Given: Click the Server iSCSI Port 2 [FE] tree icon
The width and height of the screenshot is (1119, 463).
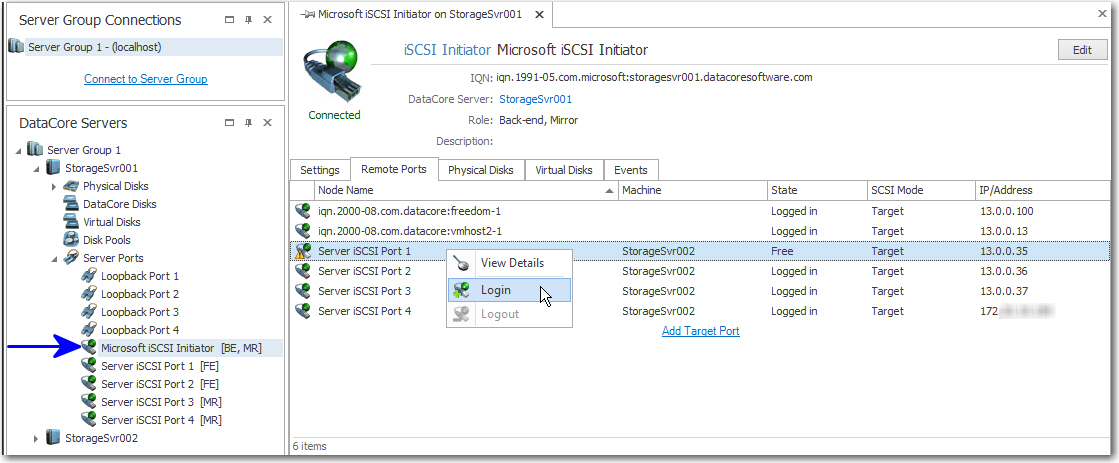Looking at the screenshot, I should pyautogui.click(x=89, y=384).
